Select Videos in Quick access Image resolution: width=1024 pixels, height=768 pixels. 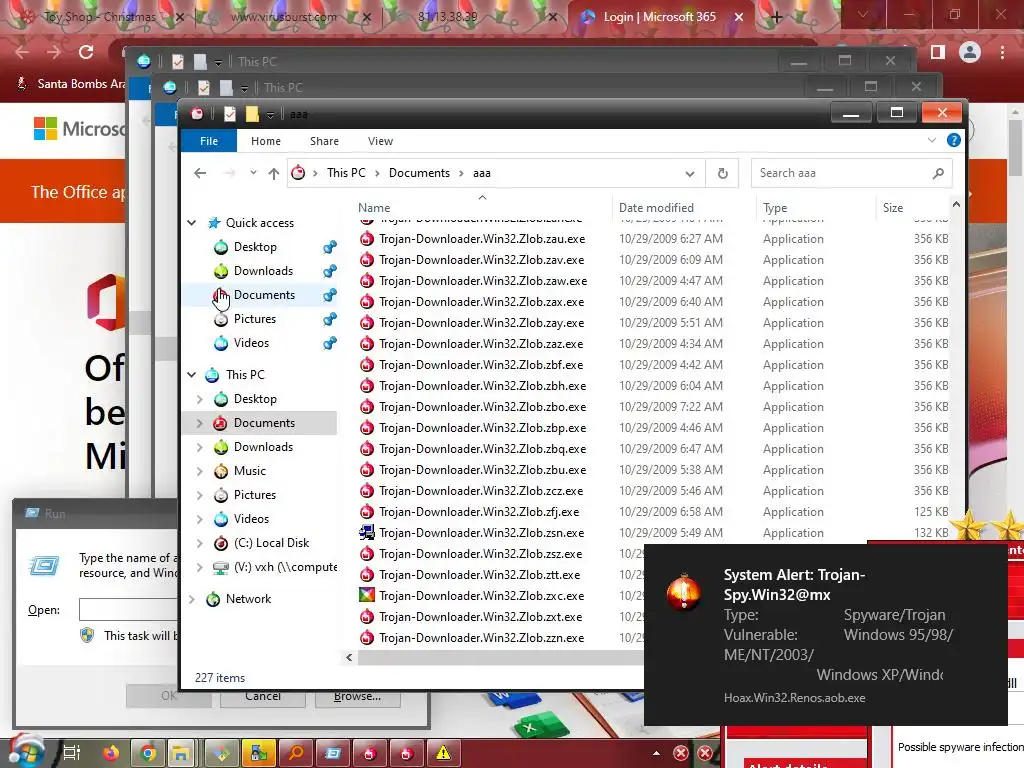tap(251, 343)
